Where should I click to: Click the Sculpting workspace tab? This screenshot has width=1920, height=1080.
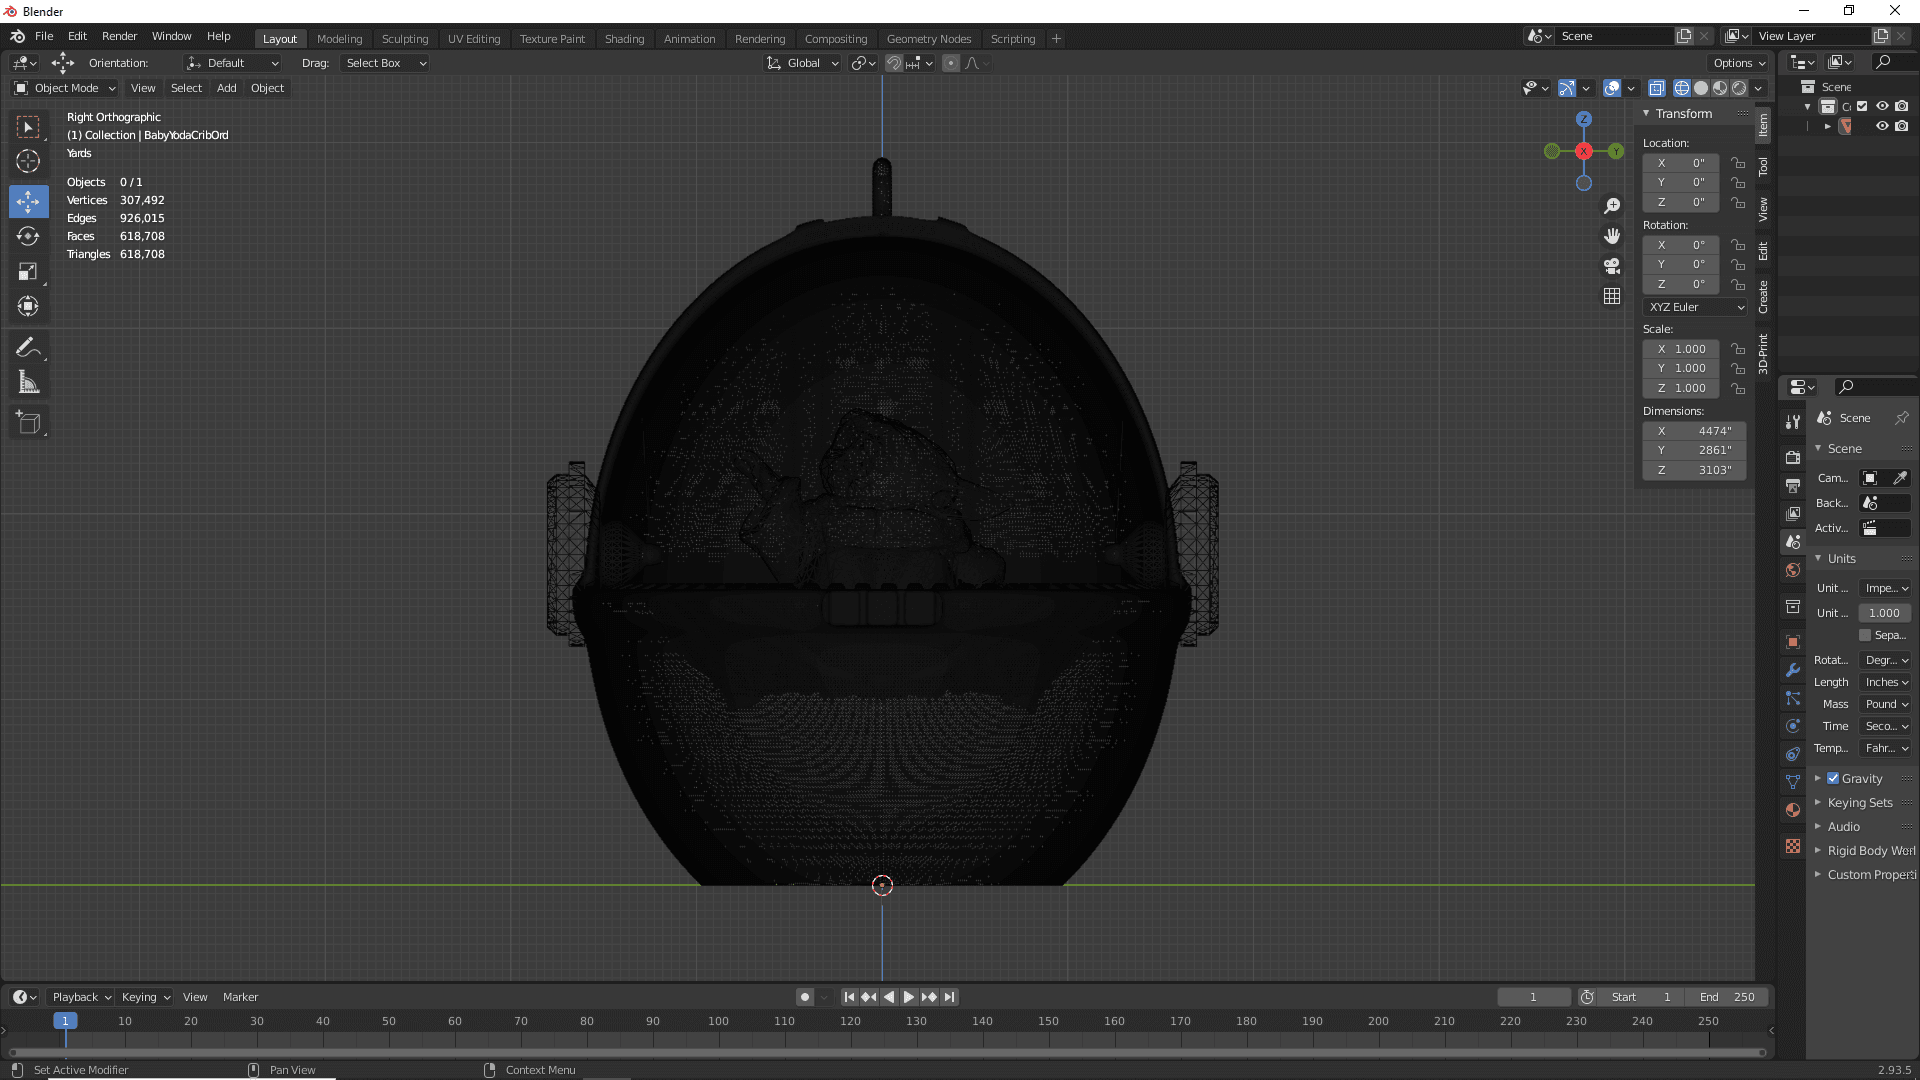405,38
